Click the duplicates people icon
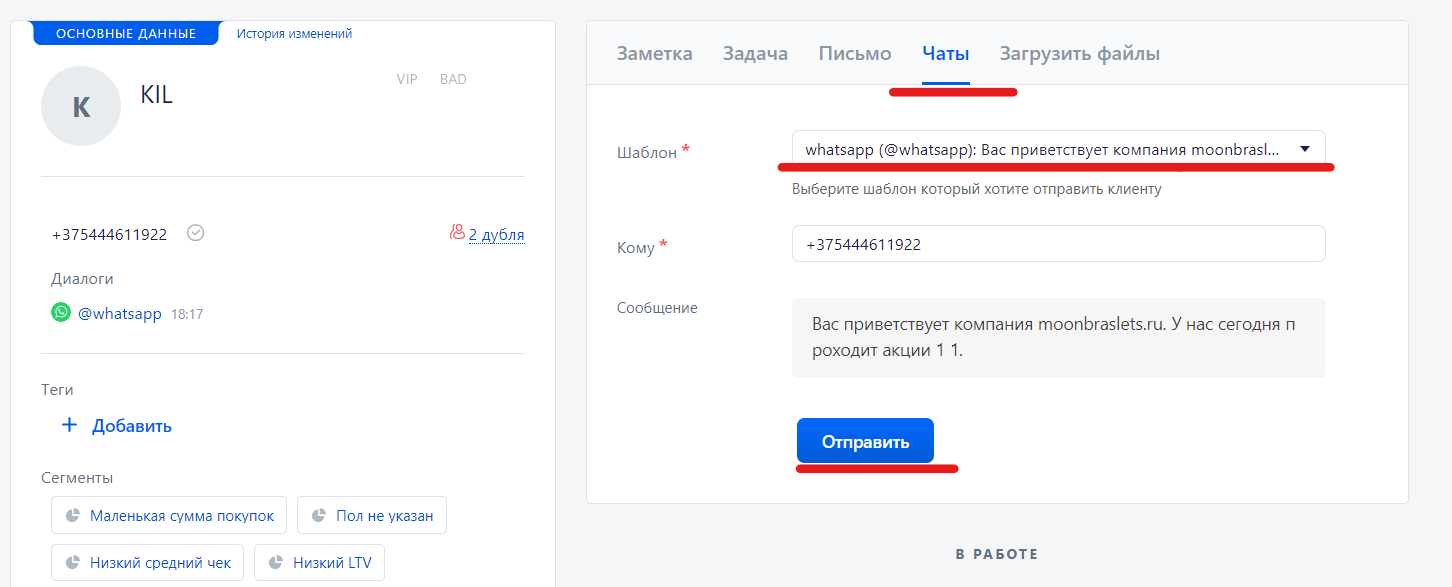The image size is (1452, 587). coord(457,232)
